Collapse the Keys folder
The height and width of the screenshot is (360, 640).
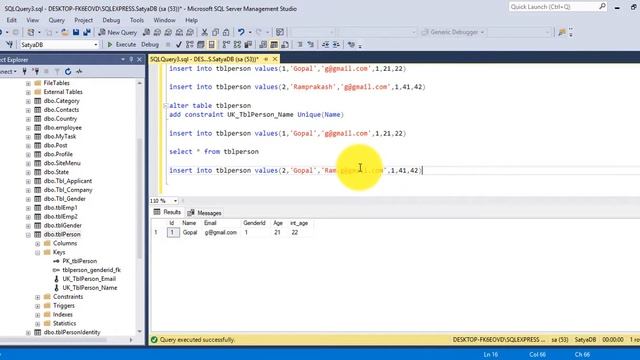(38, 253)
